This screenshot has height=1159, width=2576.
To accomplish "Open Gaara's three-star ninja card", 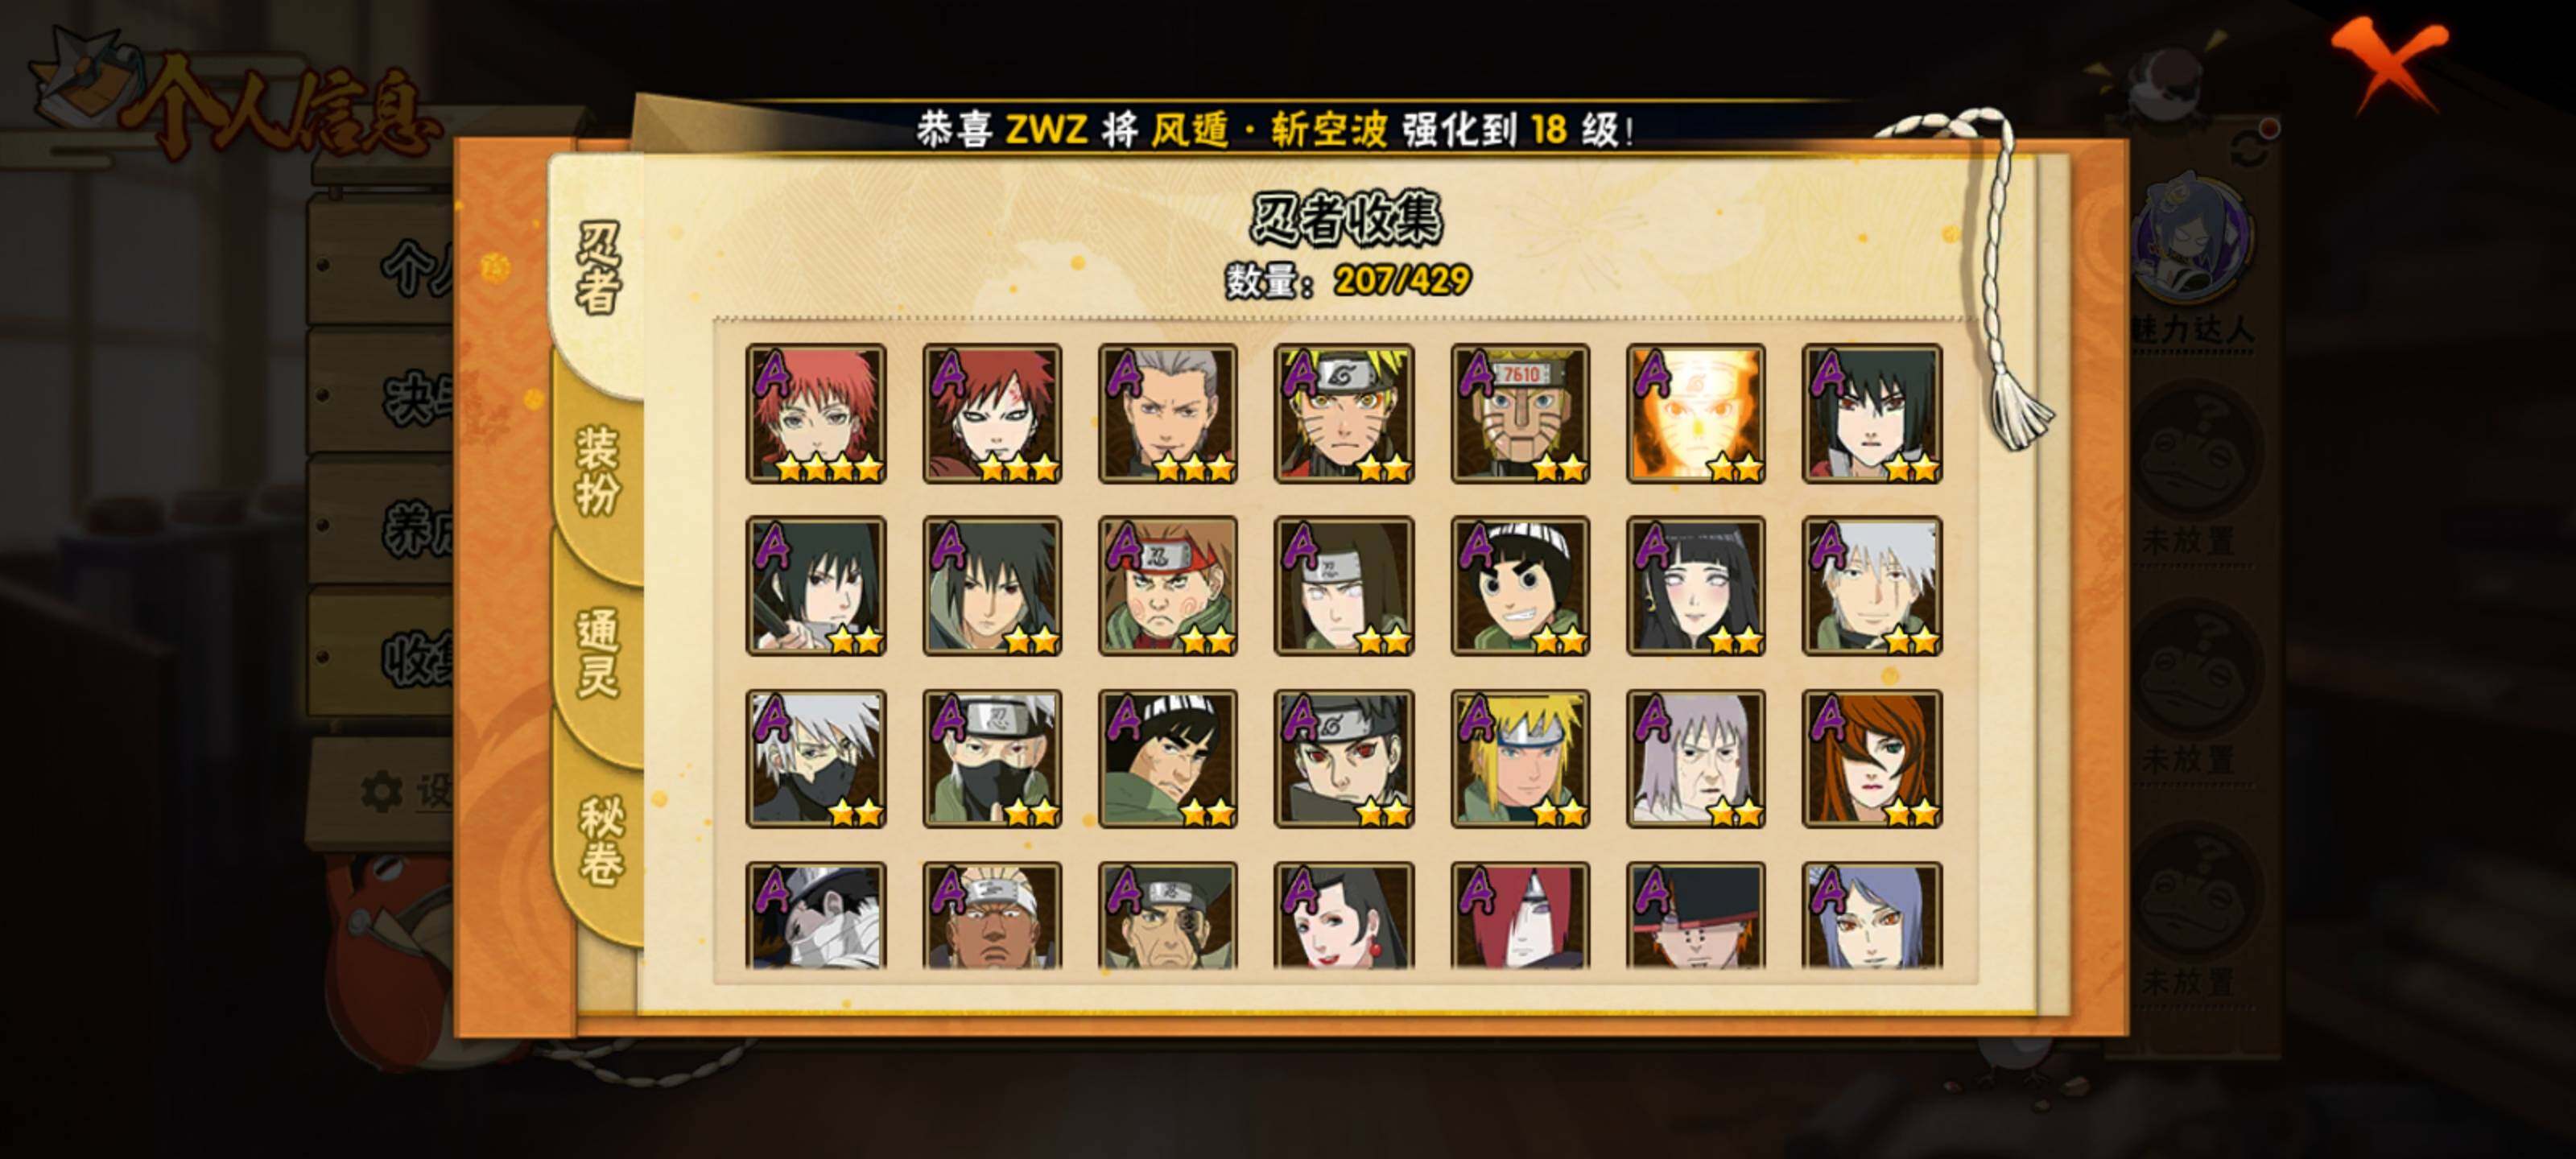I will (992, 414).
